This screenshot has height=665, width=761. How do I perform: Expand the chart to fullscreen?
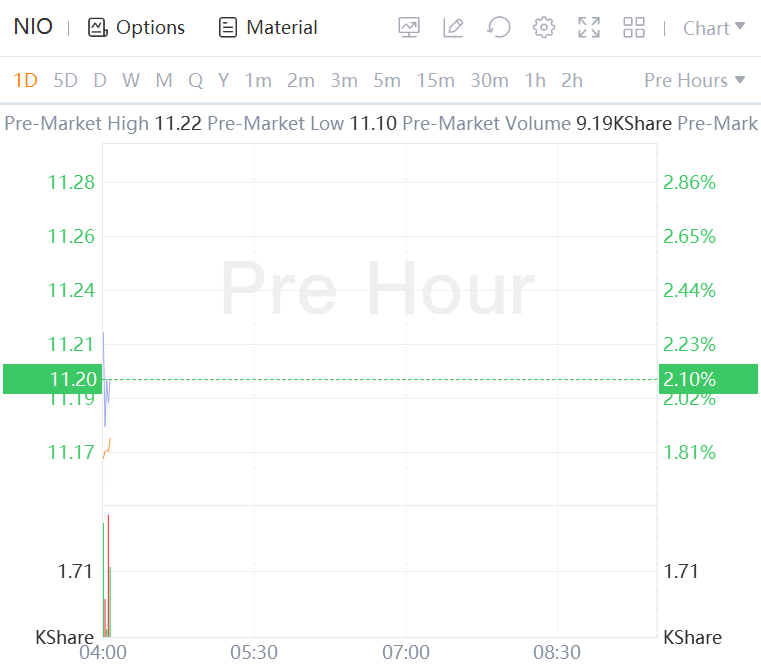589,28
